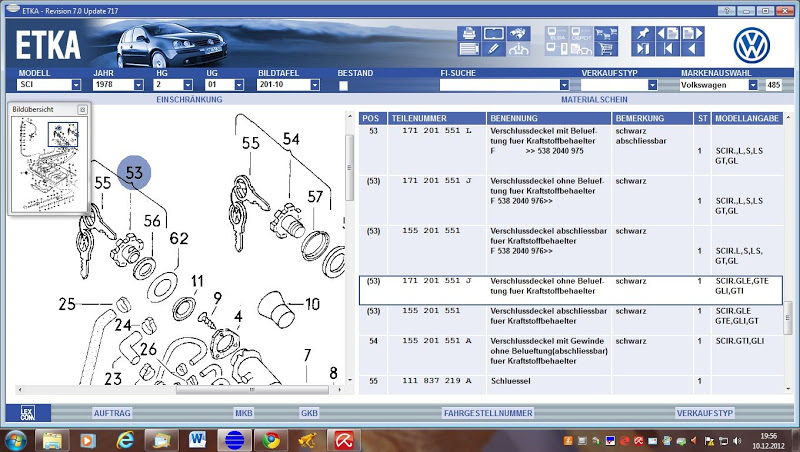Click the ELSA icon in the toolbar
Viewport: 800px width, 452px height.
(x=555, y=33)
